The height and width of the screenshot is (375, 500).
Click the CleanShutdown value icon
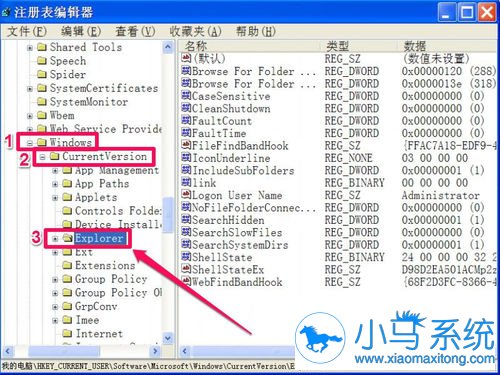(x=186, y=108)
